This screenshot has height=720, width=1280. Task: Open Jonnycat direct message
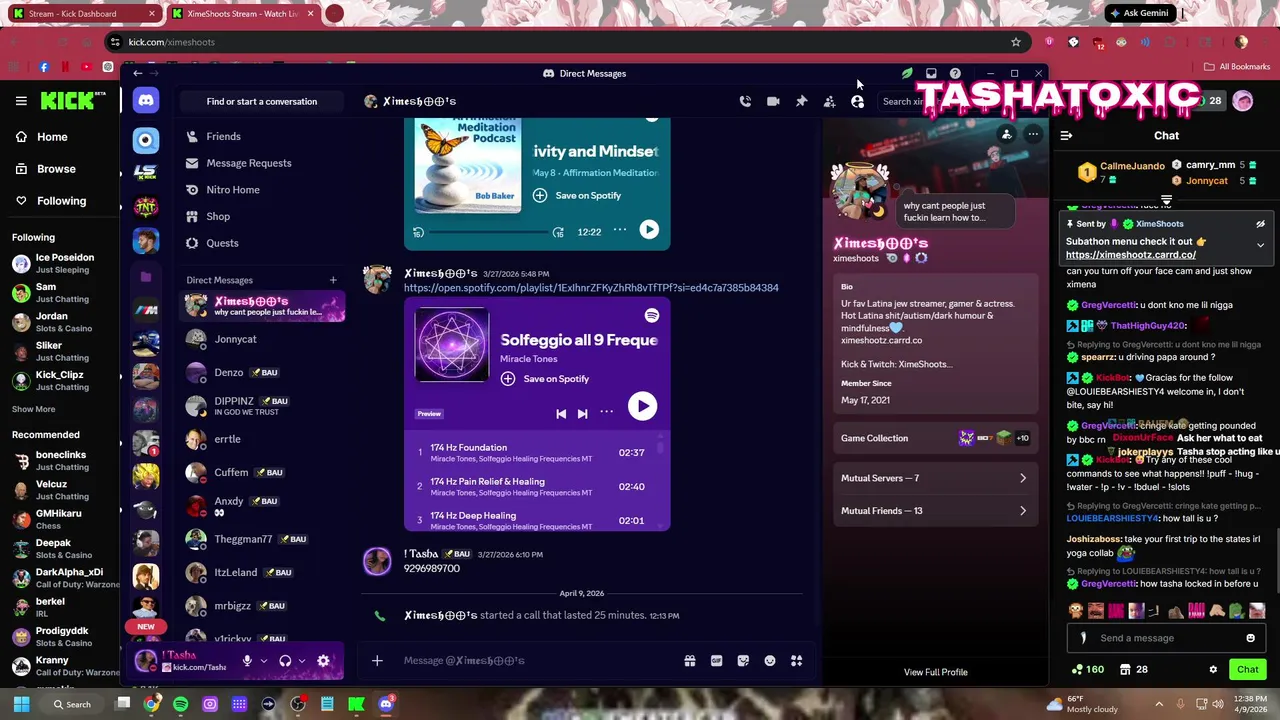[x=263, y=339]
